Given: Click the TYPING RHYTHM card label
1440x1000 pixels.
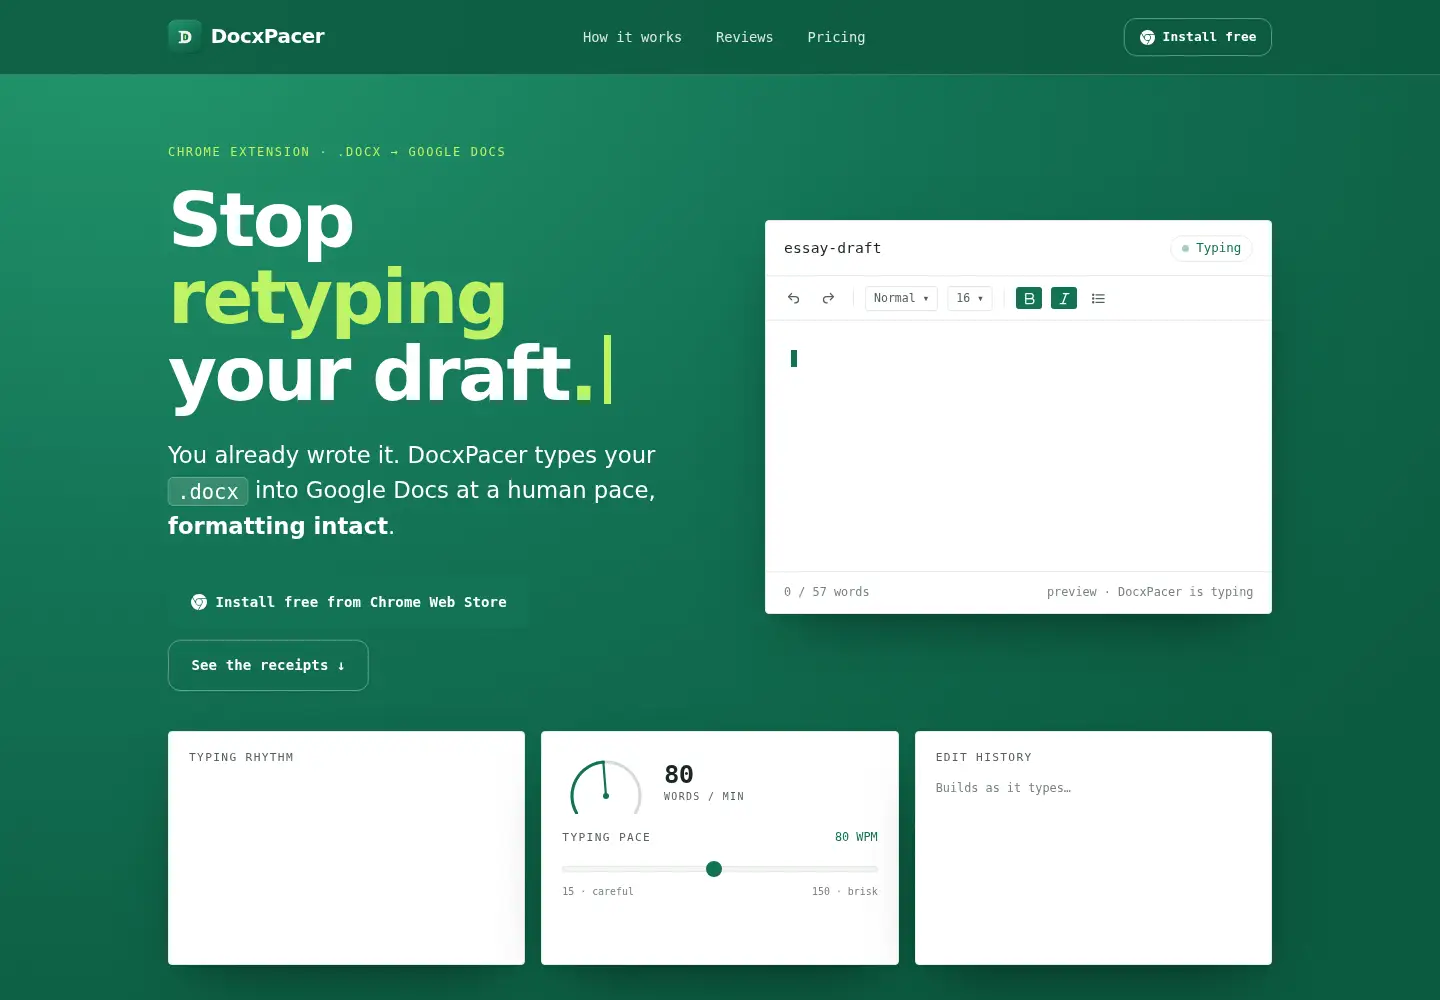Looking at the screenshot, I should [241, 757].
